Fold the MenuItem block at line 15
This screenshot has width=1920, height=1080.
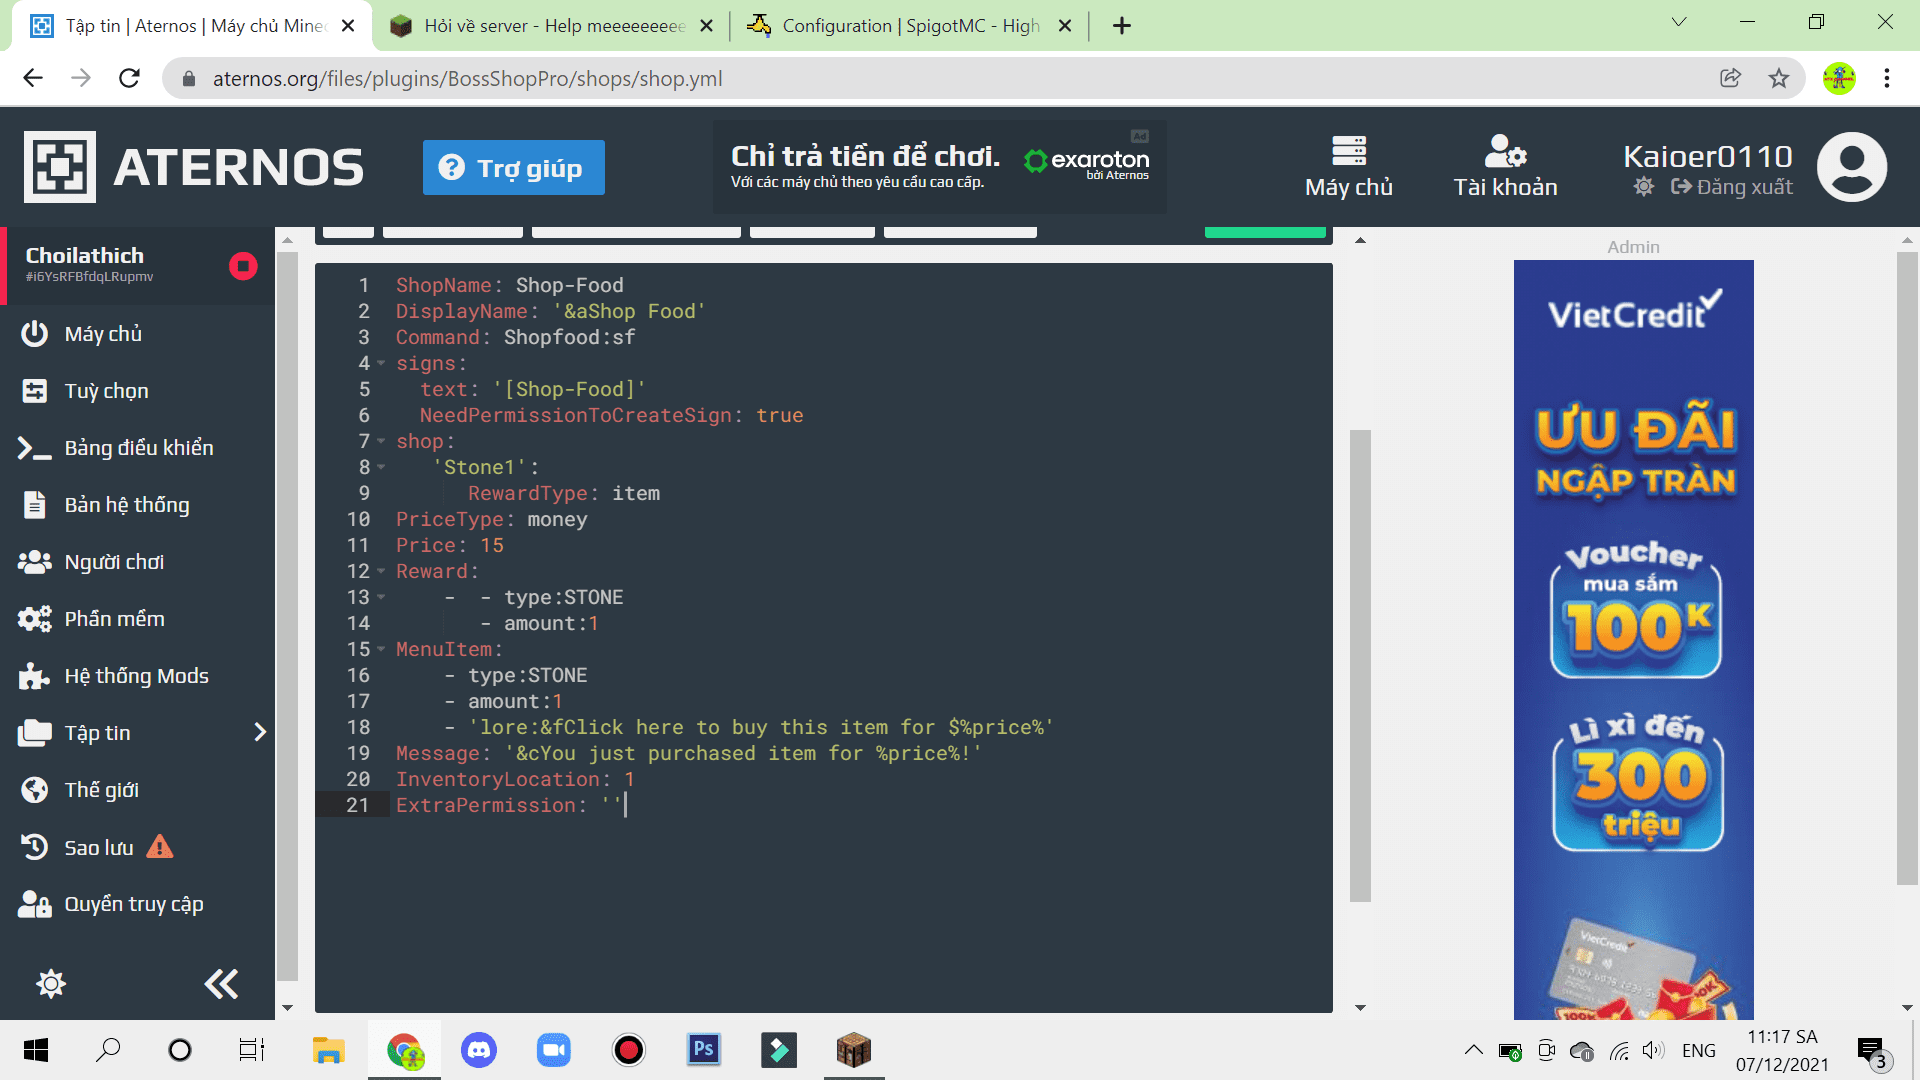[381, 650]
